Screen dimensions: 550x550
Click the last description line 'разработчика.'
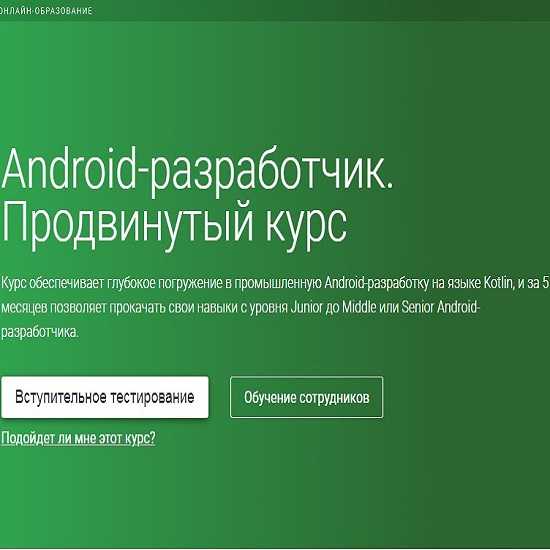[40, 332]
